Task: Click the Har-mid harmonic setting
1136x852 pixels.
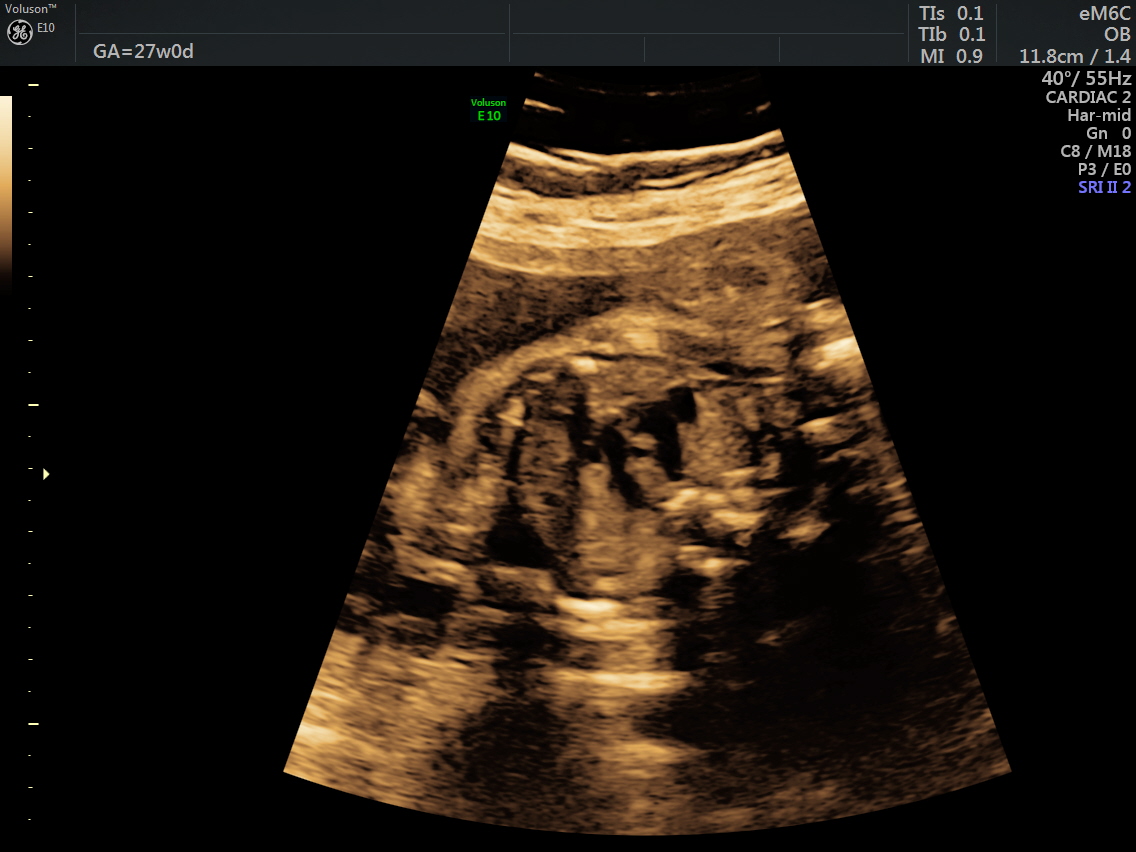Action: [x=1098, y=115]
